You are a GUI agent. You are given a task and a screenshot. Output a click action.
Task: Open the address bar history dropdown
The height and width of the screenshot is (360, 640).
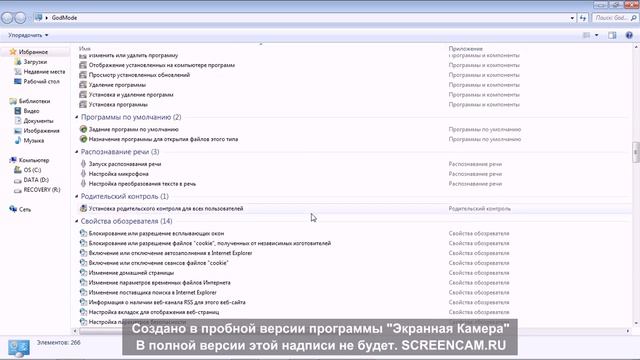tap(572, 18)
